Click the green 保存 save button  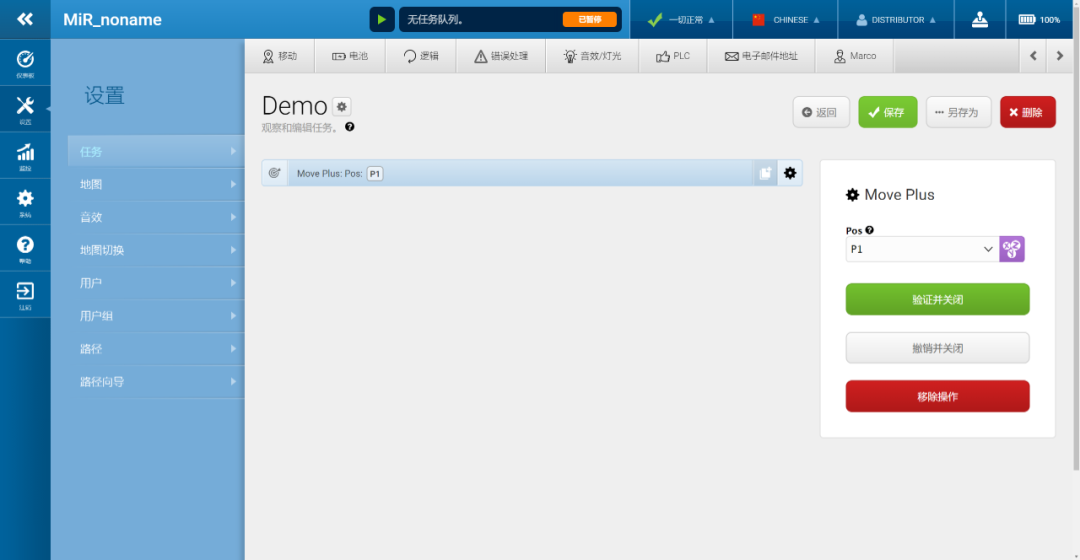(887, 112)
